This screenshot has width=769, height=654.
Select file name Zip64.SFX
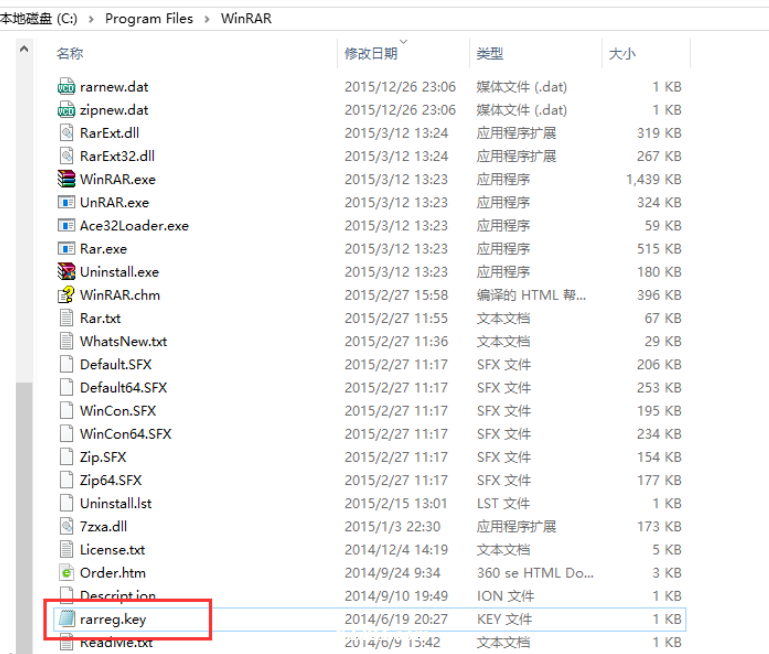(x=110, y=480)
